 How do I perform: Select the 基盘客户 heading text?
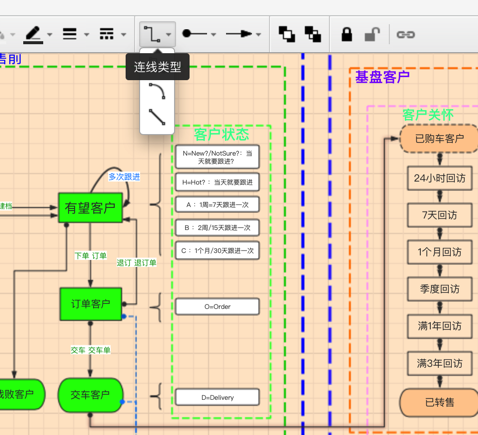382,77
